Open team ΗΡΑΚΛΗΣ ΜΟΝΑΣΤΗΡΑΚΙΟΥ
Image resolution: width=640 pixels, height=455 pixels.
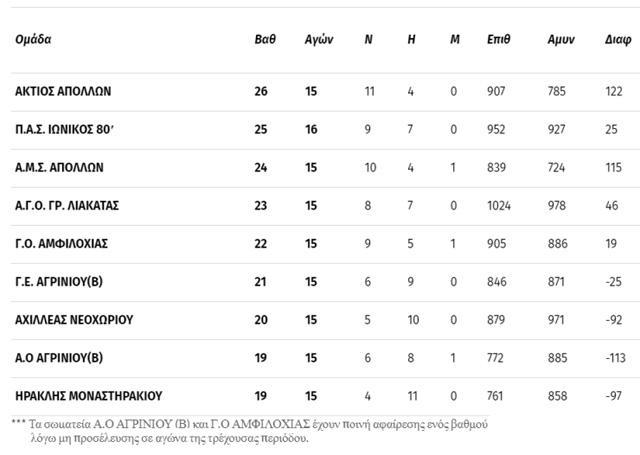click(x=88, y=396)
